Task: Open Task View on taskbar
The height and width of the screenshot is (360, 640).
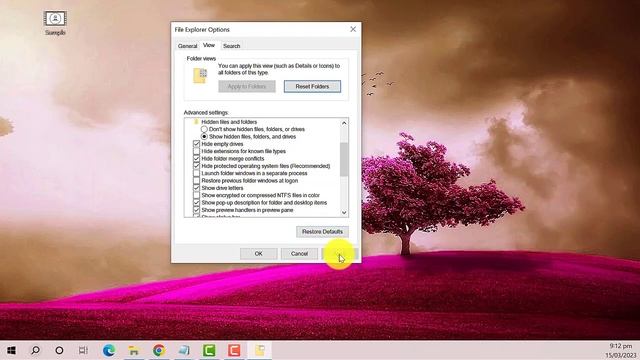Action: point(83,350)
